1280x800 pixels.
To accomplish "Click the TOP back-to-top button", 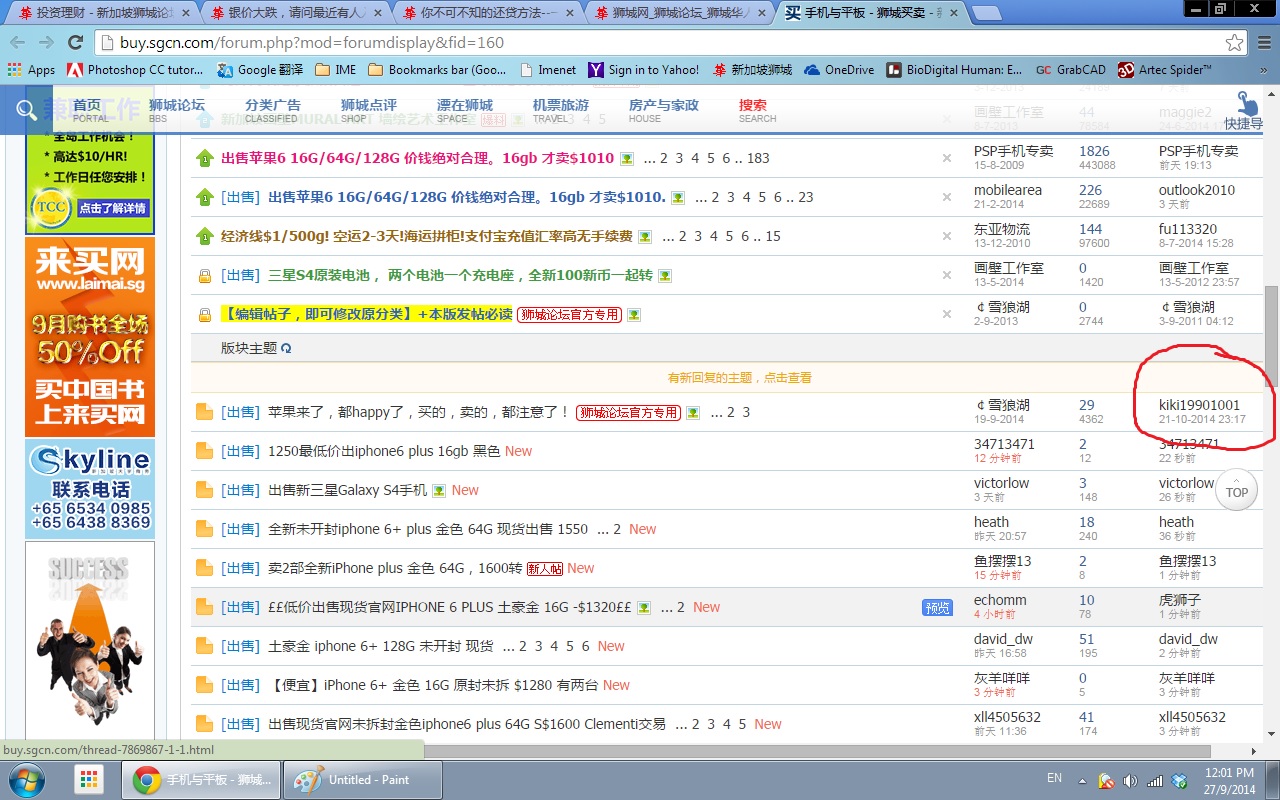I will point(1237,491).
